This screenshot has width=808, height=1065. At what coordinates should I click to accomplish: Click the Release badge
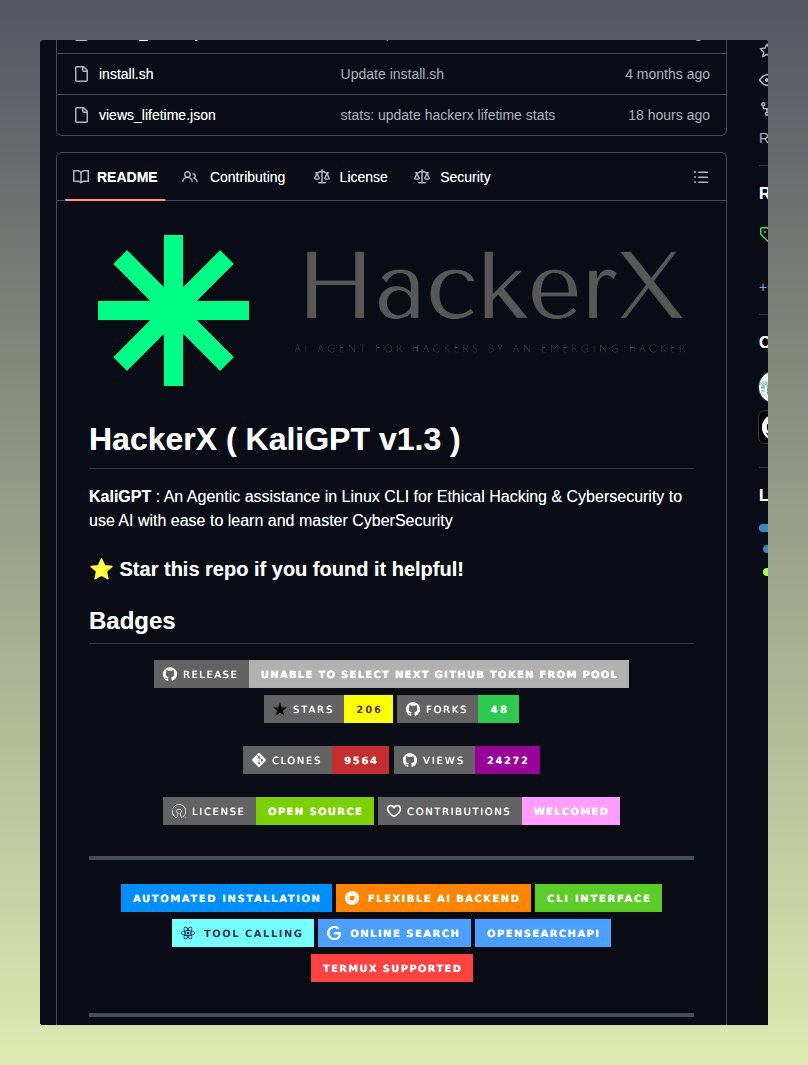(391, 674)
